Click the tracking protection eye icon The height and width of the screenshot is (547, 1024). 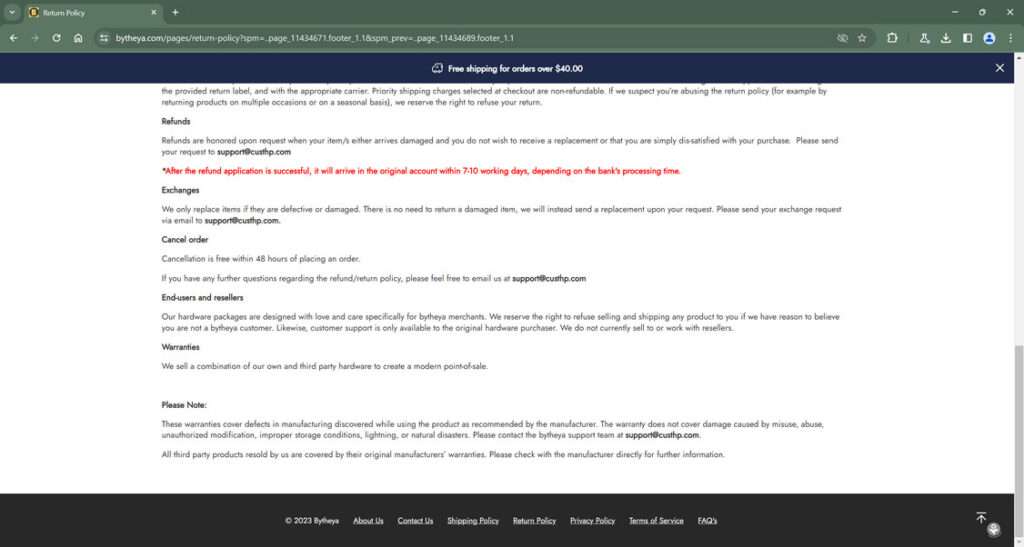point(842,38)
